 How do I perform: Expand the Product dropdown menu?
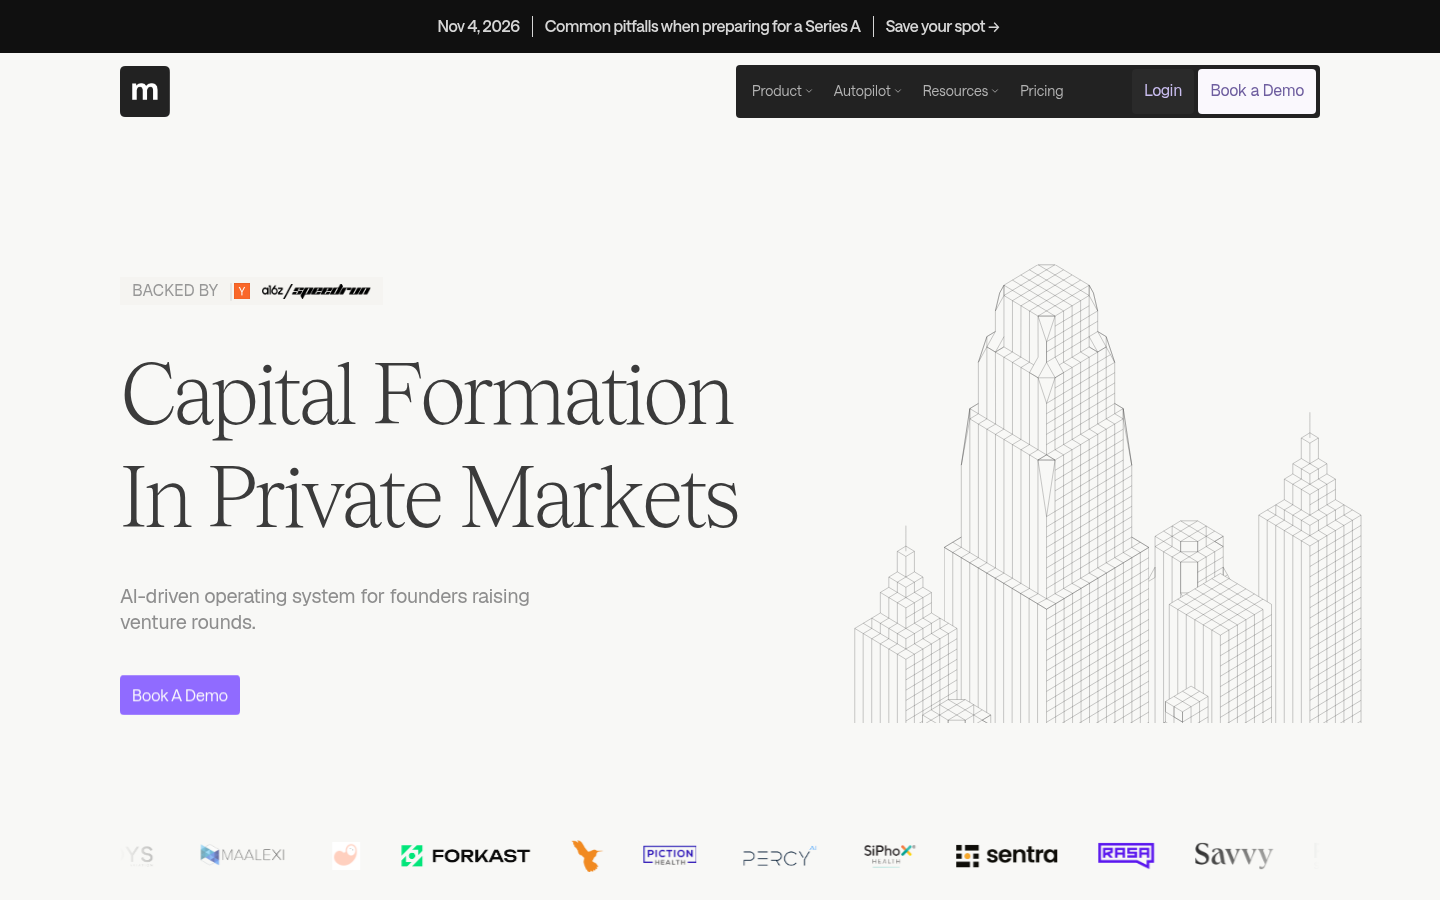pos(782,91)
